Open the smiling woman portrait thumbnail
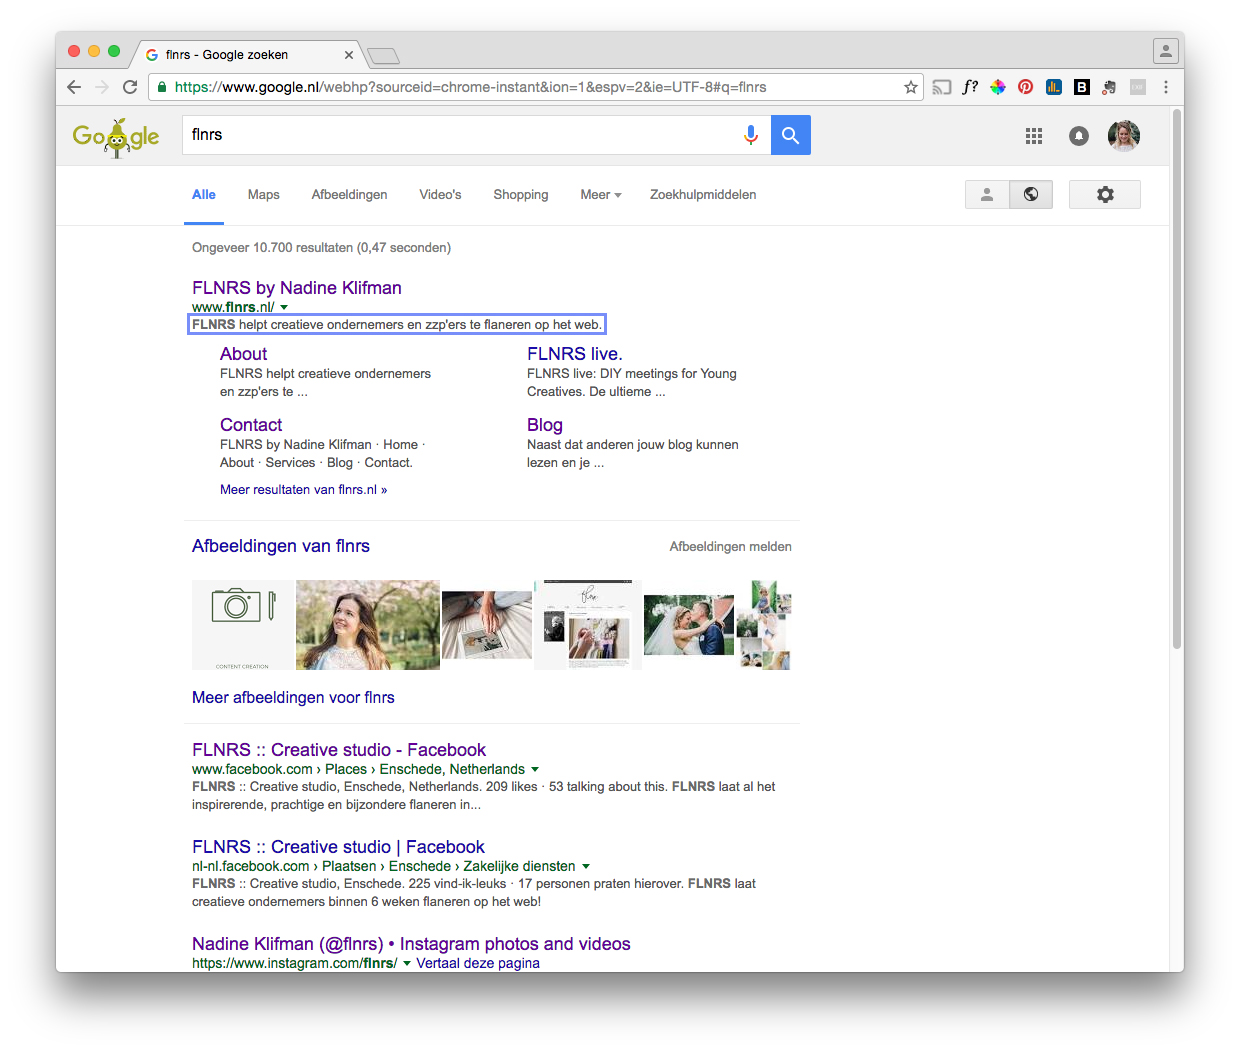 pyautogui.click(x=368, y=625)
